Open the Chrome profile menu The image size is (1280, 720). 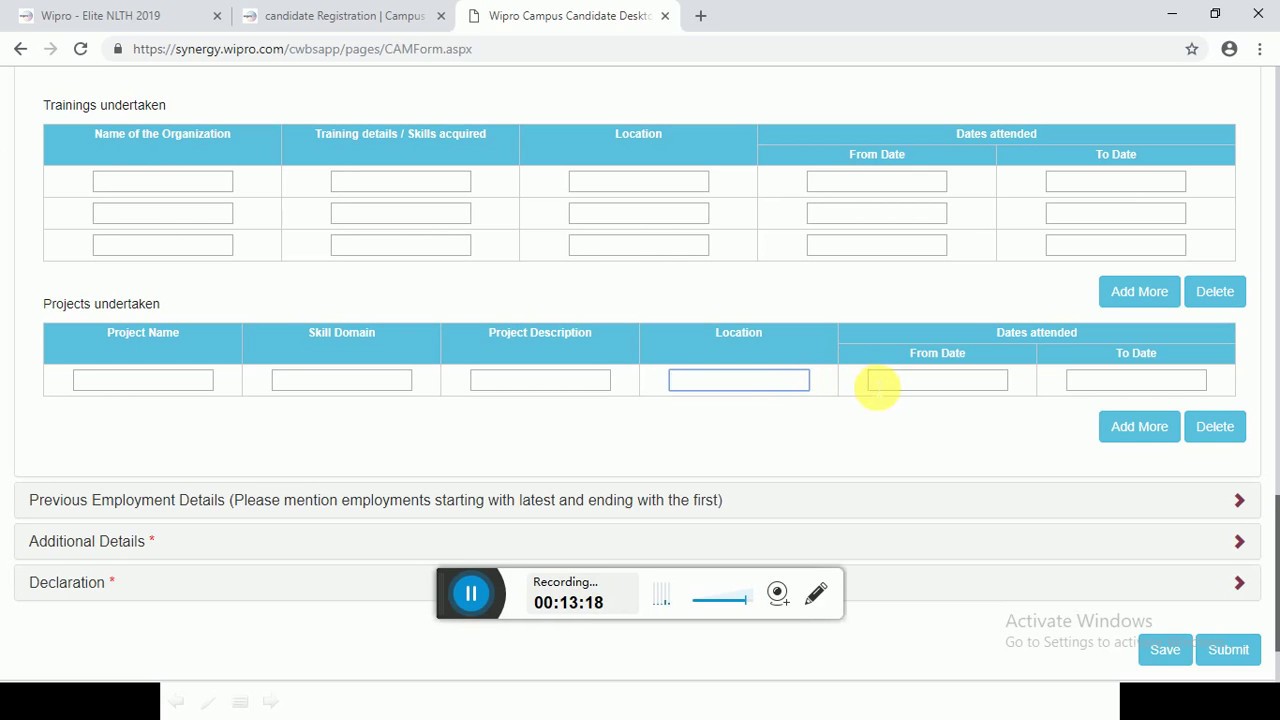(x=1229, y=48)
